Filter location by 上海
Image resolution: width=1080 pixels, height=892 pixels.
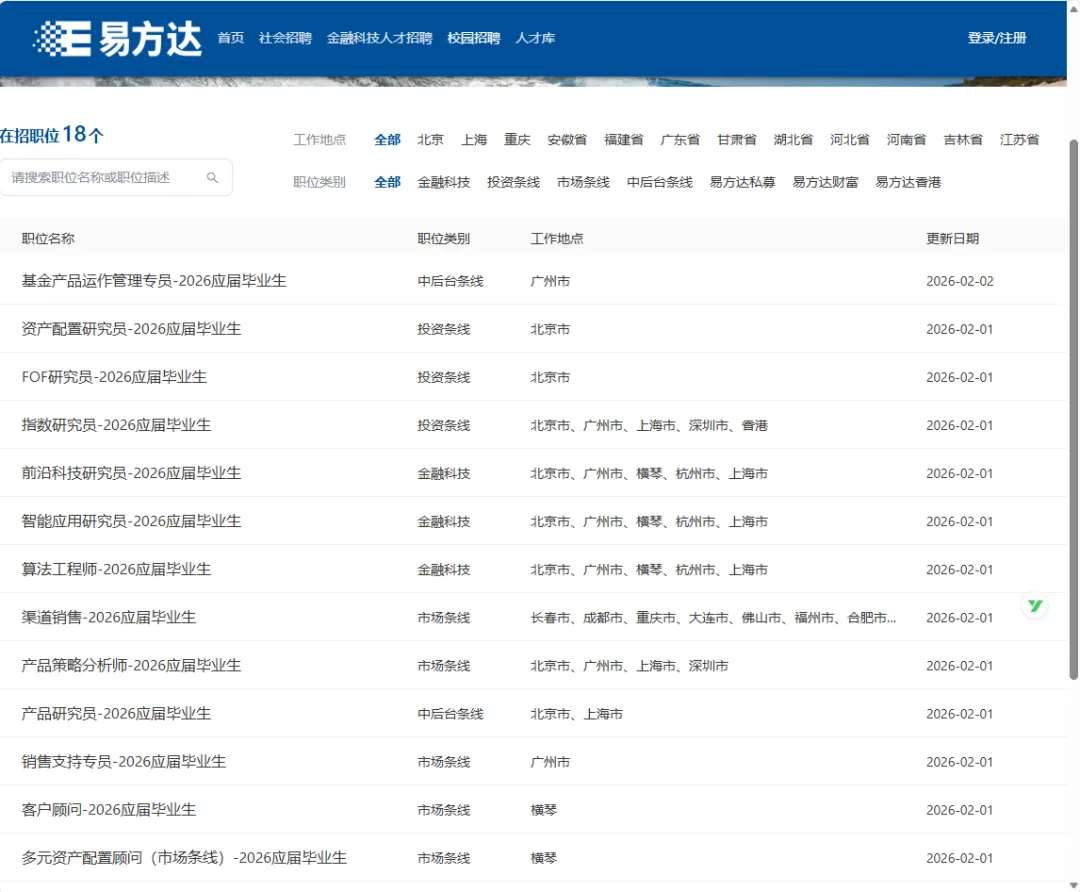474,140
